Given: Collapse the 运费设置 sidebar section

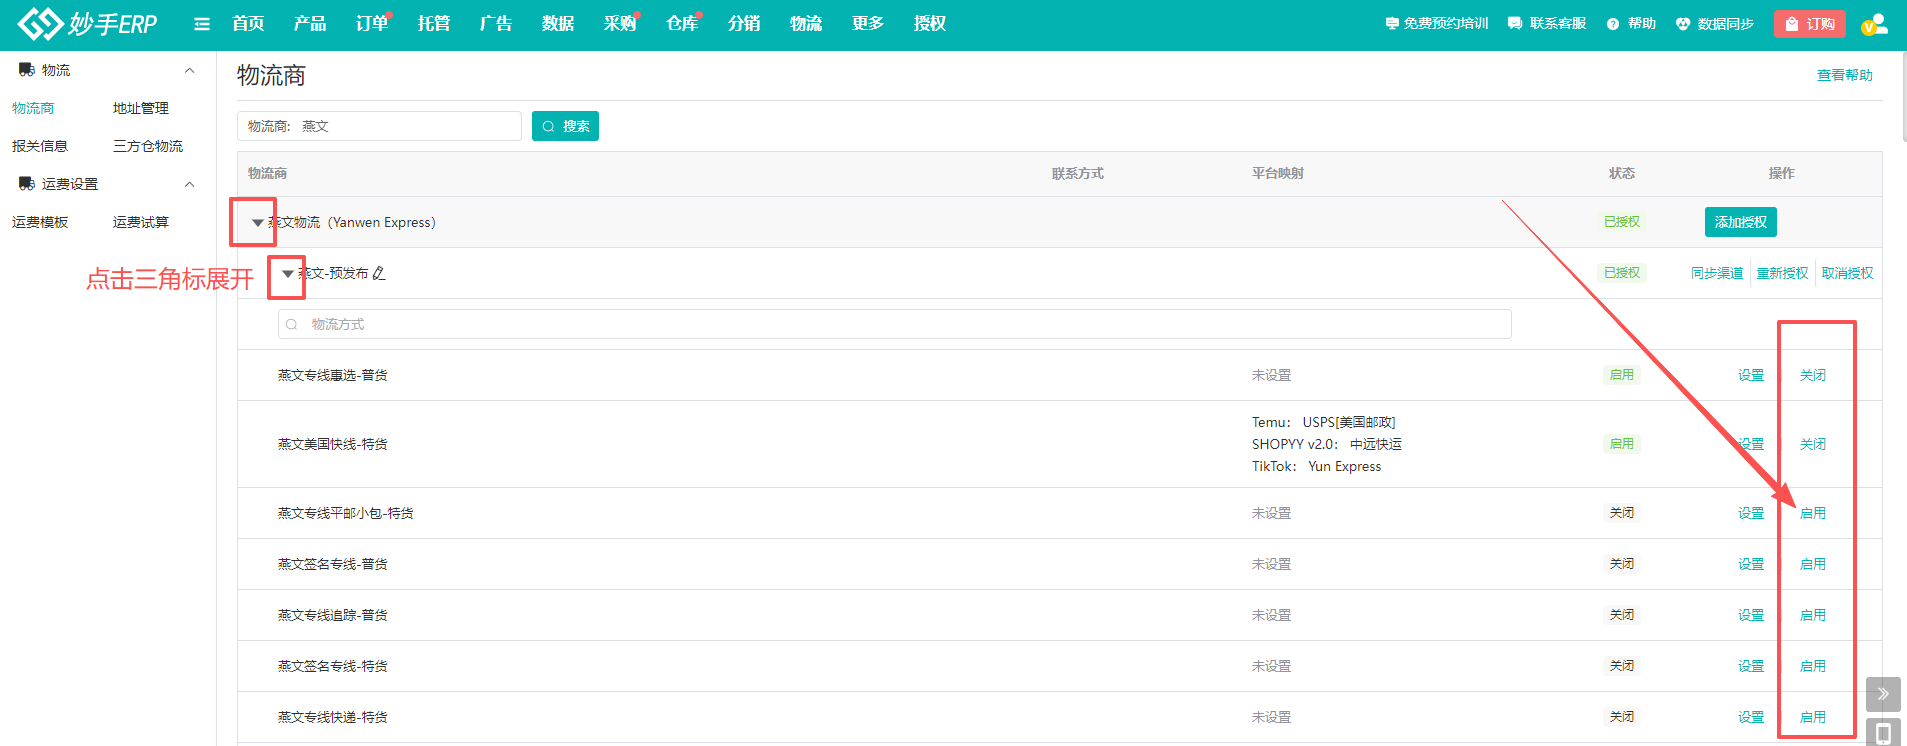Looking at the screenshot, I should point(189,184).
